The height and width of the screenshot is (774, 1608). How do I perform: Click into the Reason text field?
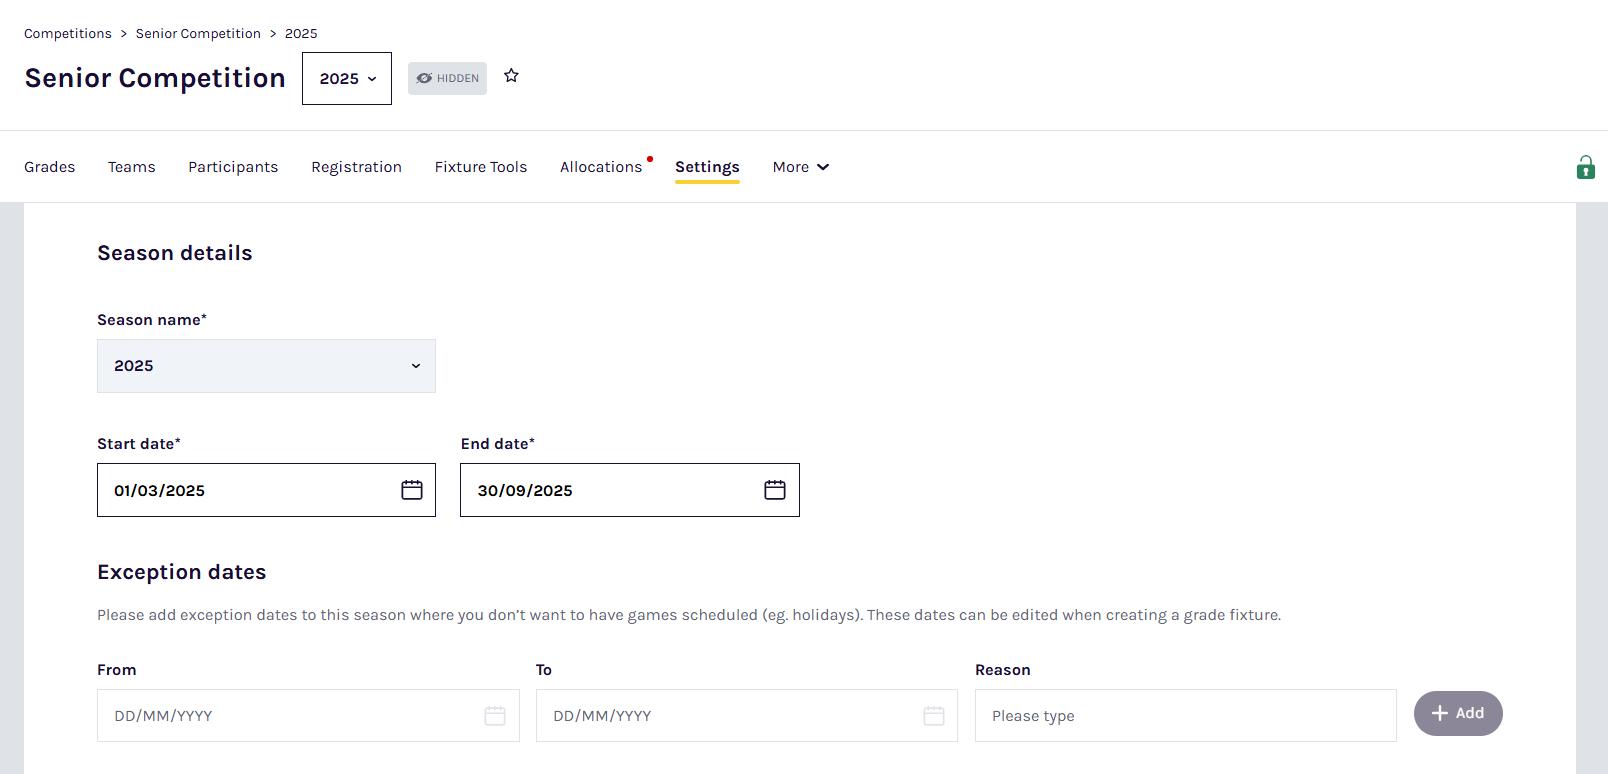click(x=1185, y=716)
